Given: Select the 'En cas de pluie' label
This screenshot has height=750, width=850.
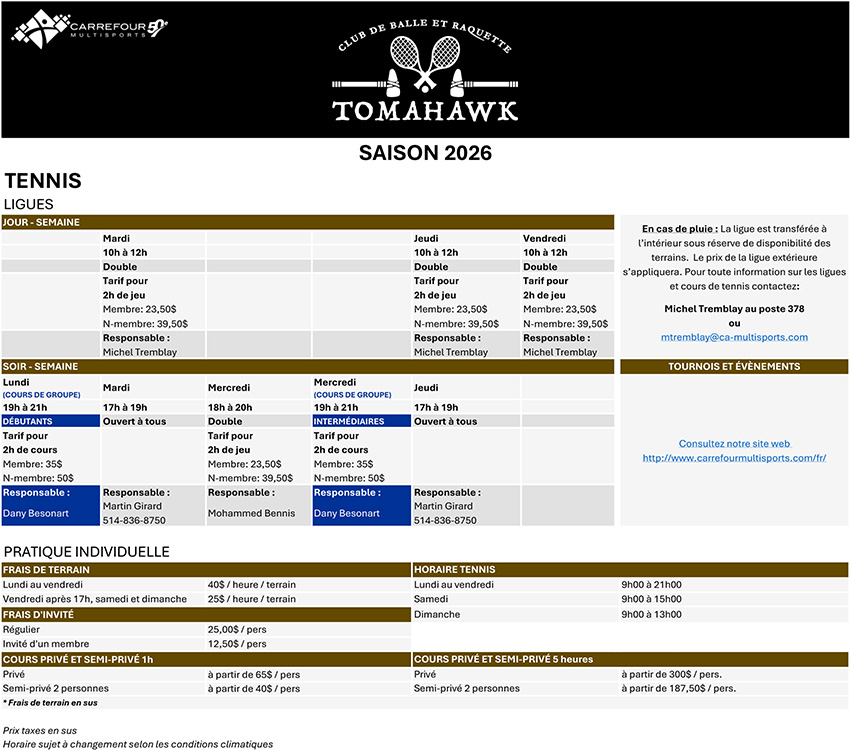Looking at the screenshot, I should point(680,229).
